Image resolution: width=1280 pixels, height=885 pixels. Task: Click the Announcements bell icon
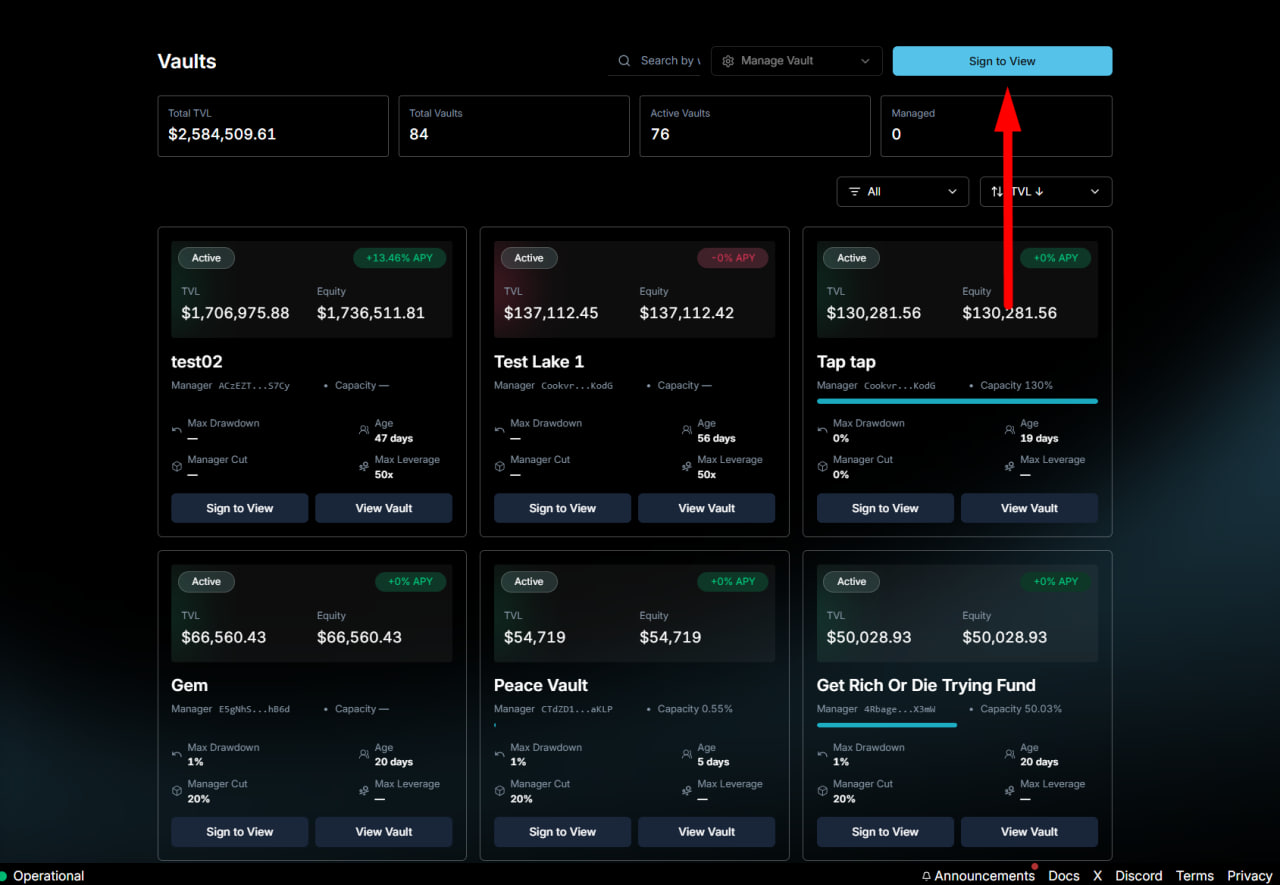[926, 876]
